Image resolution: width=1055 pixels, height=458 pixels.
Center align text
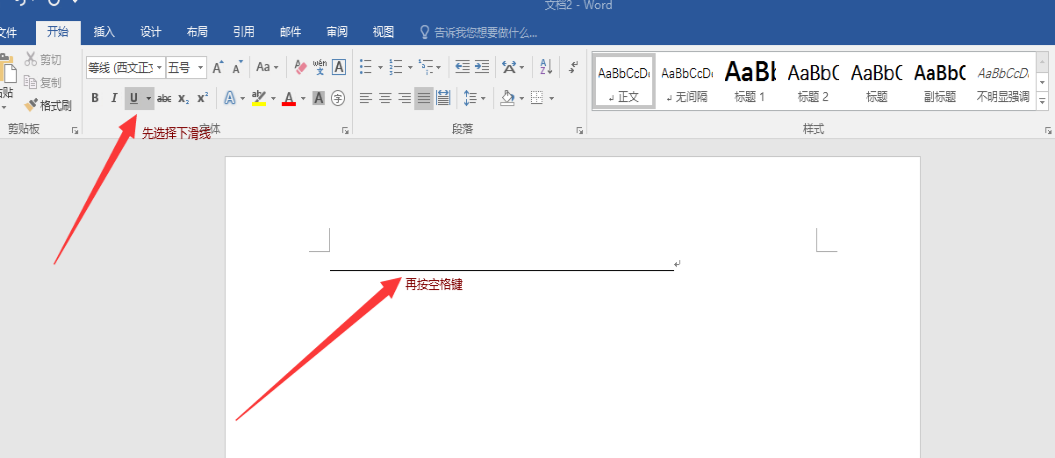[x=385, y=99]
